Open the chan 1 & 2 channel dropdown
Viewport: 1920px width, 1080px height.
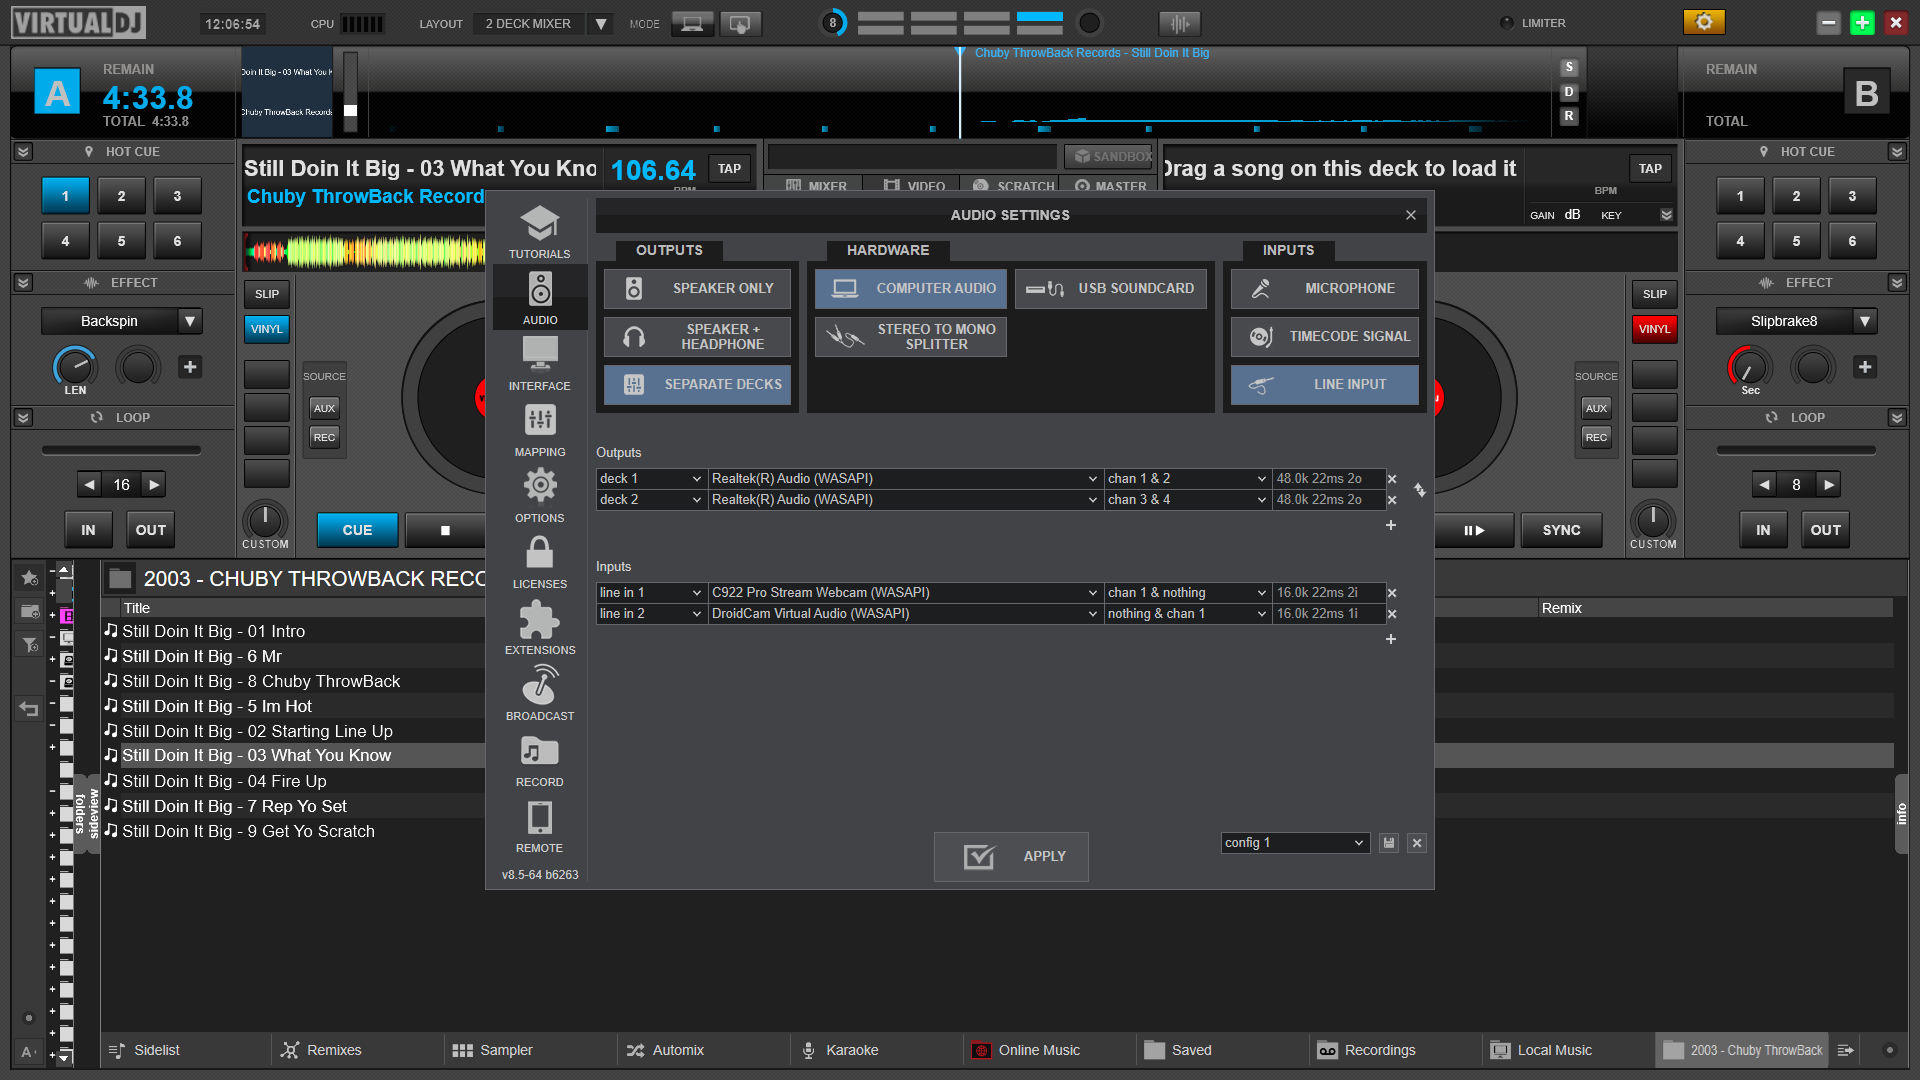pyautogui.click(x=1187, y=479)
